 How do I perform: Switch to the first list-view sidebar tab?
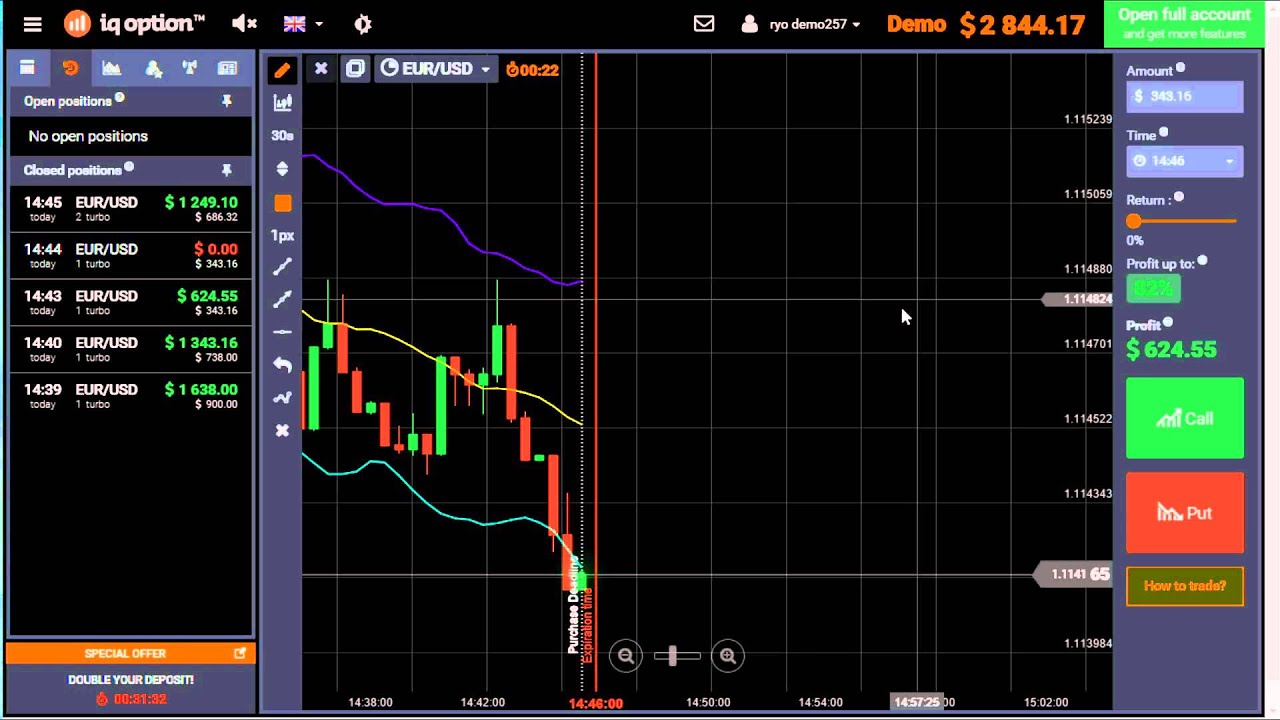pyautogui.click(x=27, y=68)
